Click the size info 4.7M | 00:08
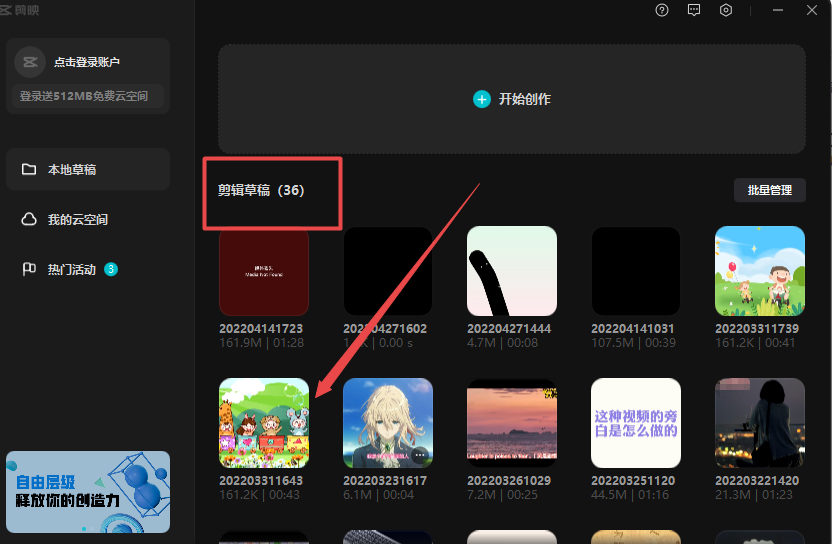The height and width of the screenshot is (544, 832). pos(502,343)
